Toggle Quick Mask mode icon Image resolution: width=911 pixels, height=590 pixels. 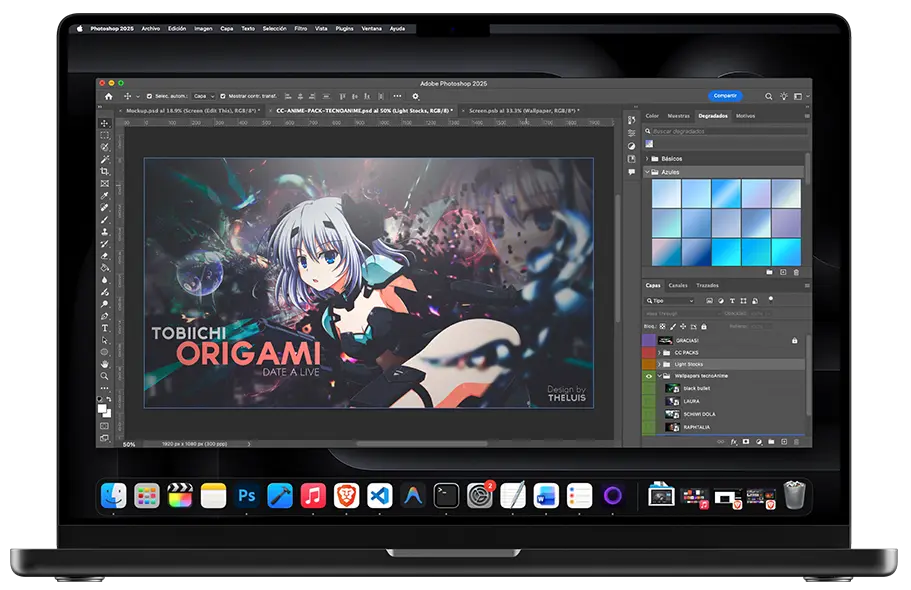point(105,426)
